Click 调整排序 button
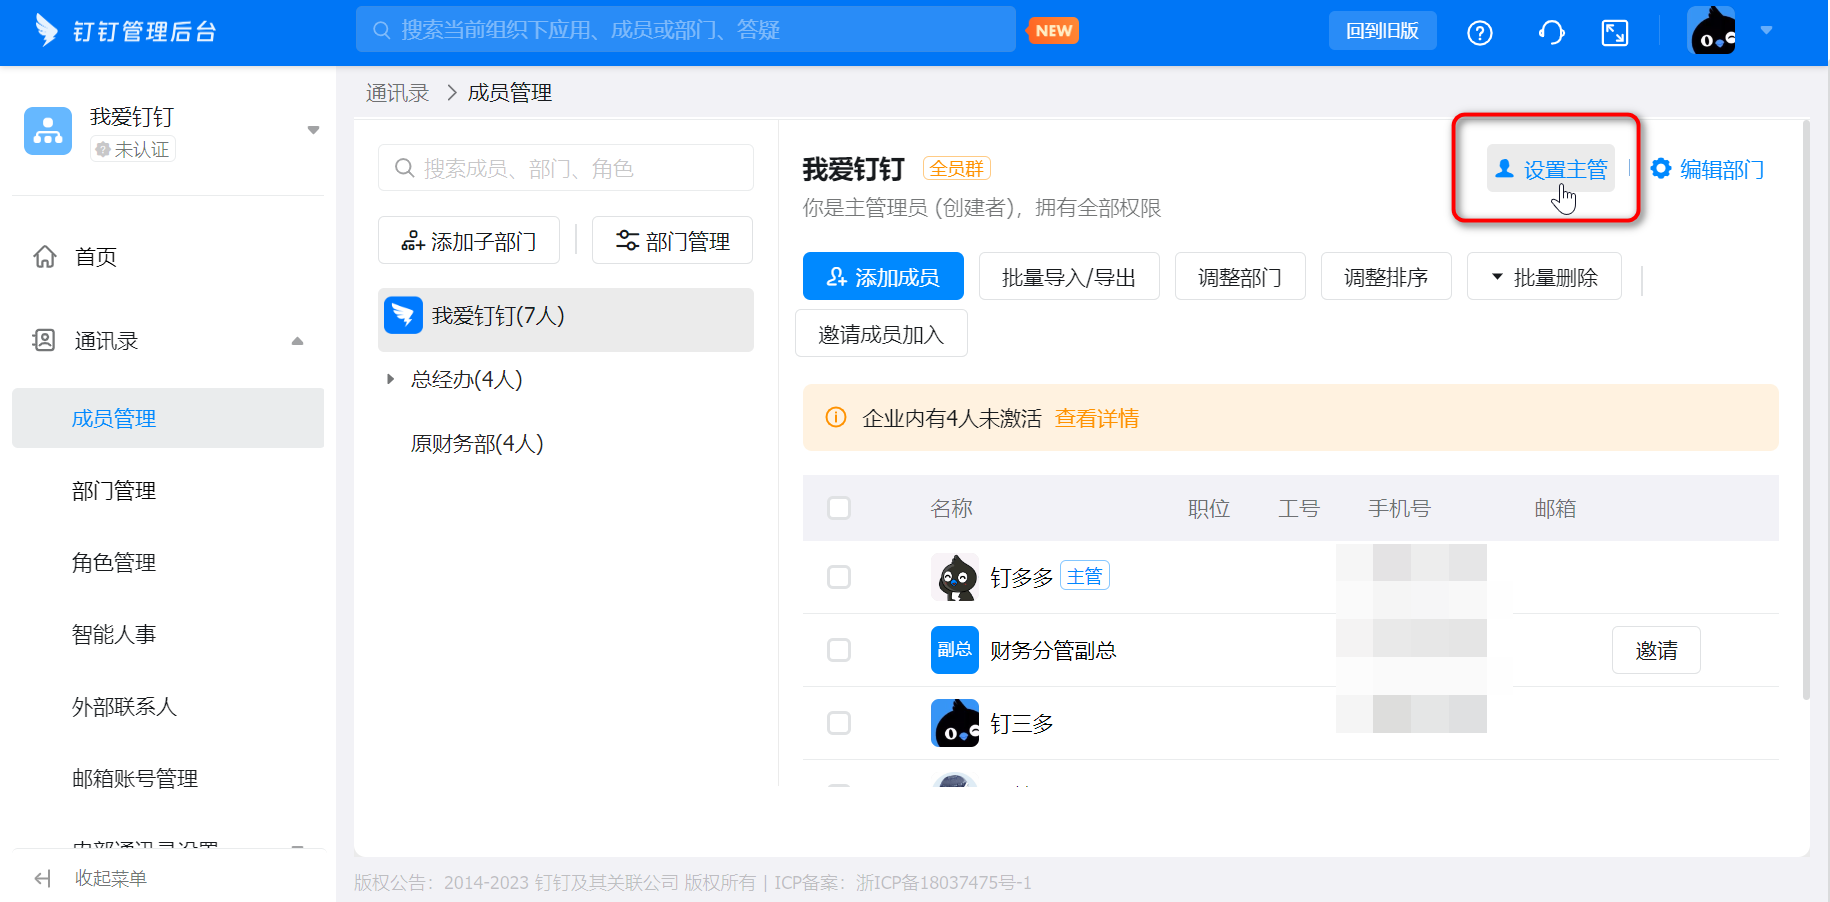Viewport: 1830px width, 902px height. pyautogui.click(x=1386, y=277)
